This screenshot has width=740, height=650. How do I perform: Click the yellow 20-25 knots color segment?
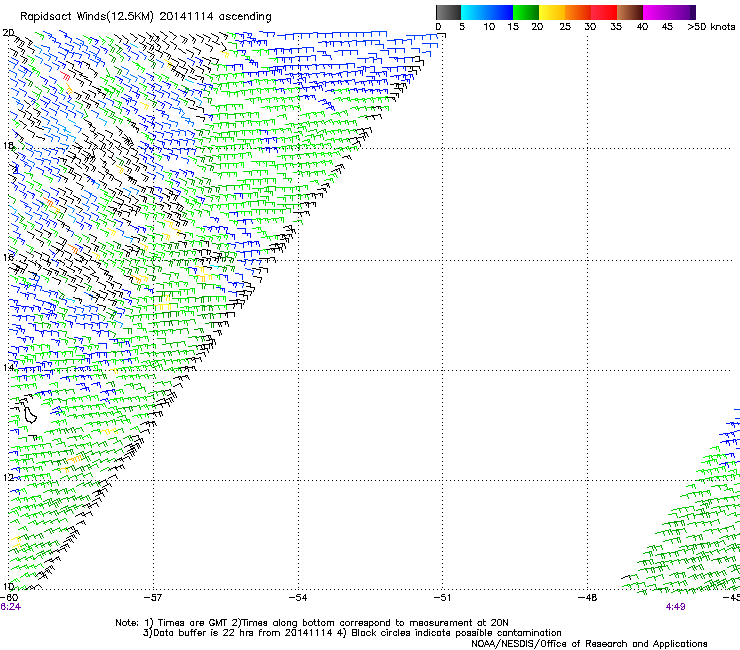552,12
